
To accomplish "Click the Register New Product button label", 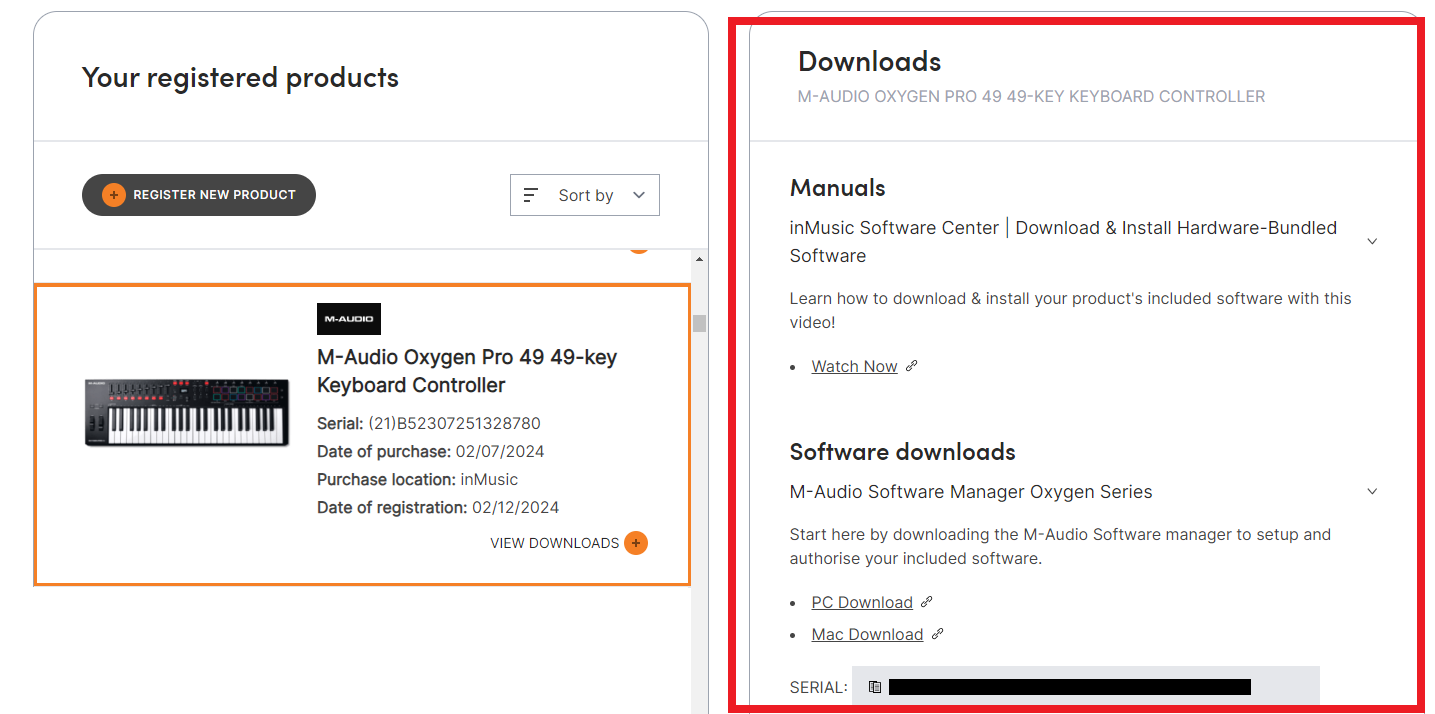I will point(214,195).
